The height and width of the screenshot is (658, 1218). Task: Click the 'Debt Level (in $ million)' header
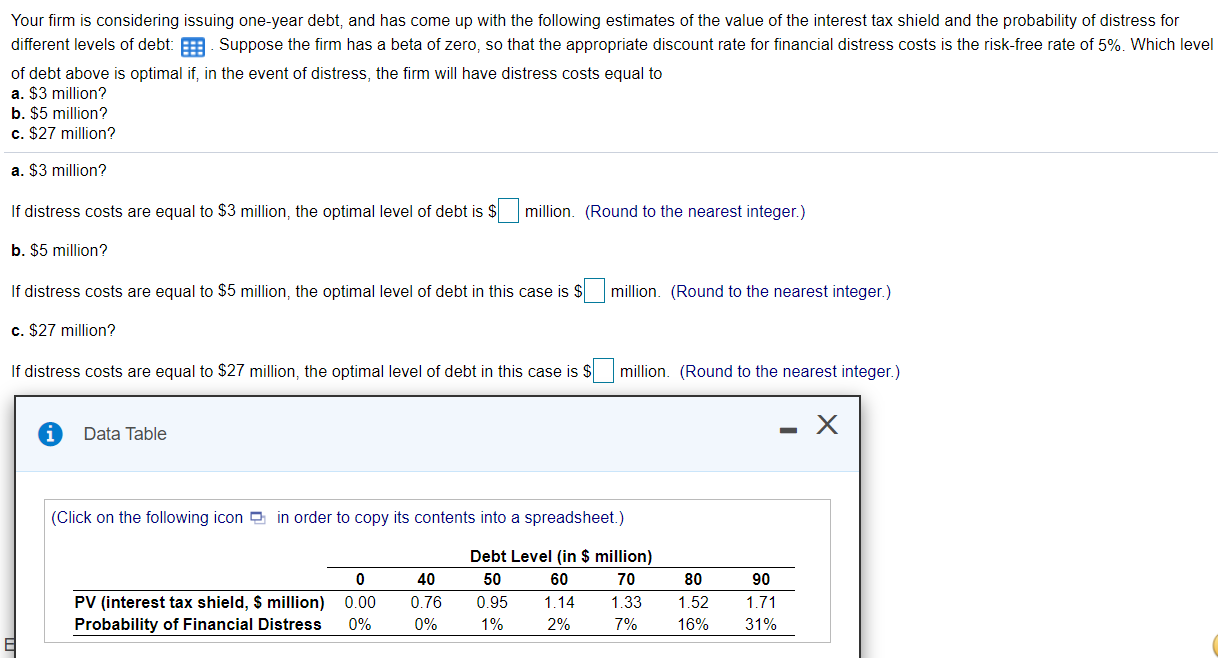pyautogui.click(x=561, y=556)
